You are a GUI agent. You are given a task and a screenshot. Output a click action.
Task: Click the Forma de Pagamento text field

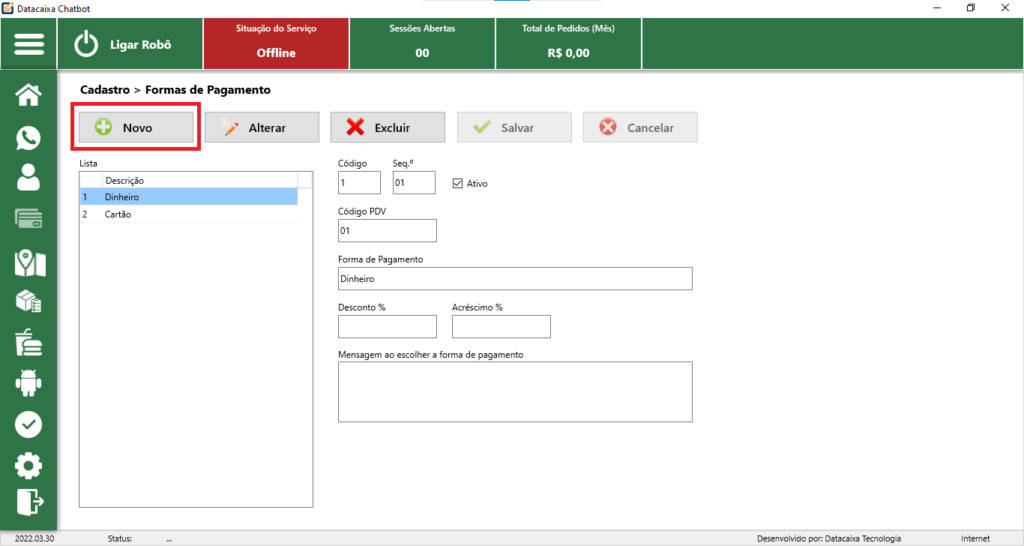pos(515,279)
